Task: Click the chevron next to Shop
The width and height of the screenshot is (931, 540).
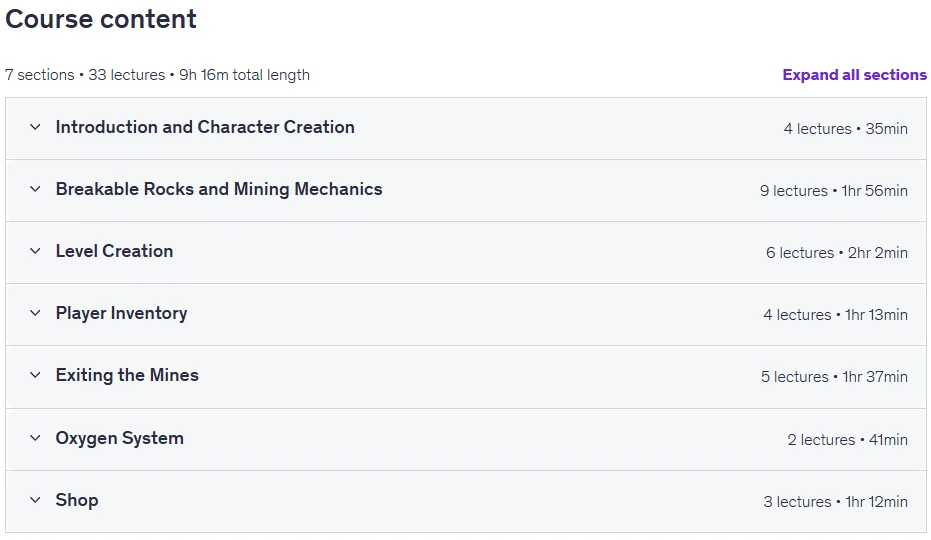Action: pos(35,500)
